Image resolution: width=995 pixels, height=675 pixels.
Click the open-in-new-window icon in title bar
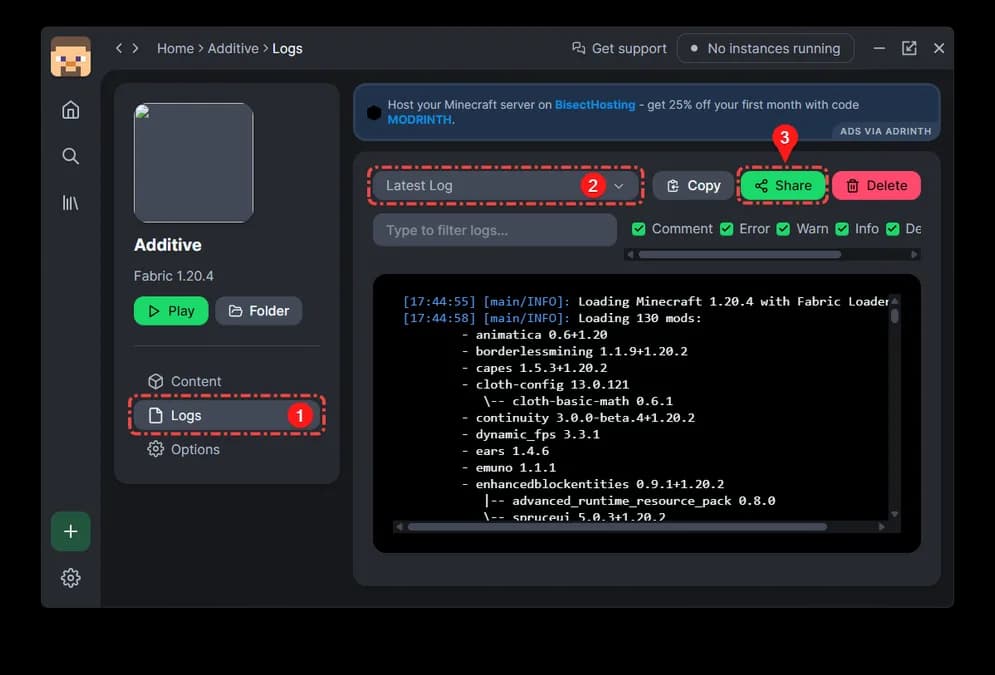[909, 48]
